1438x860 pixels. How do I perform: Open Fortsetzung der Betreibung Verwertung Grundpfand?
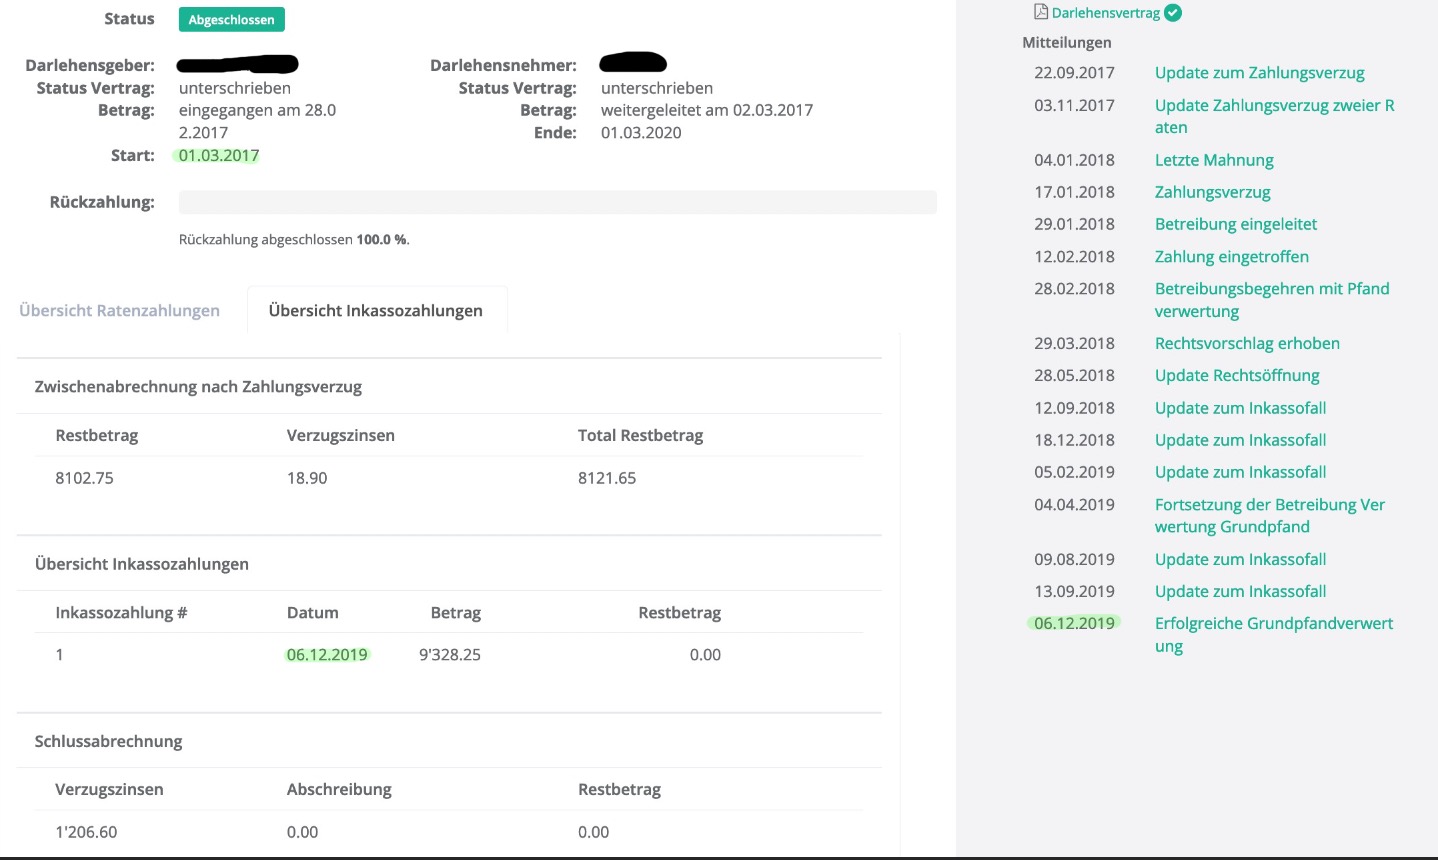pyautogui.click(x=1270, y=516)
